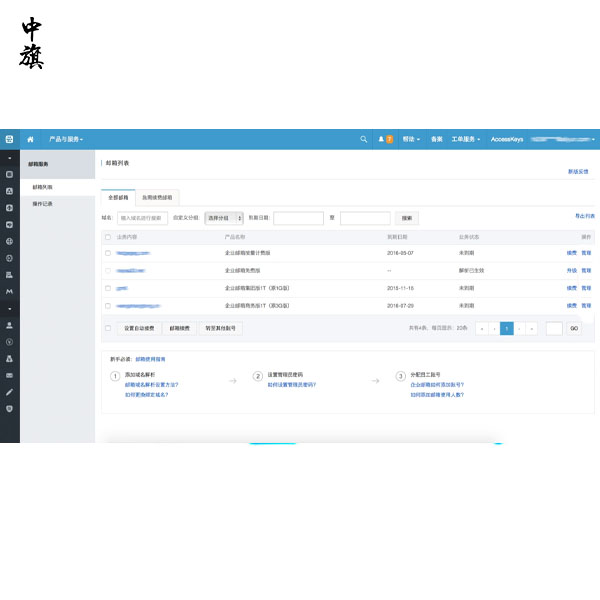This screenshot has height=600, width=600.
Task: Click the 域名 search input field
Action: [142, 217]
